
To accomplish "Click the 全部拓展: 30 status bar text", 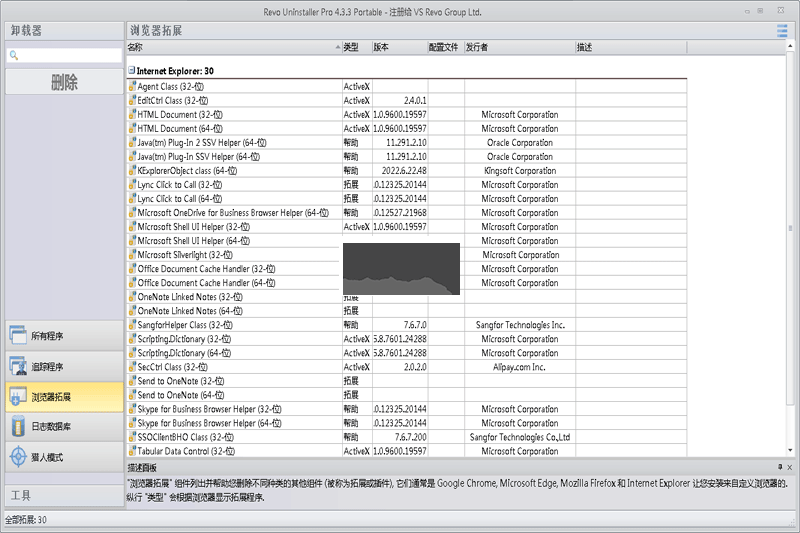I will (26, 520).
